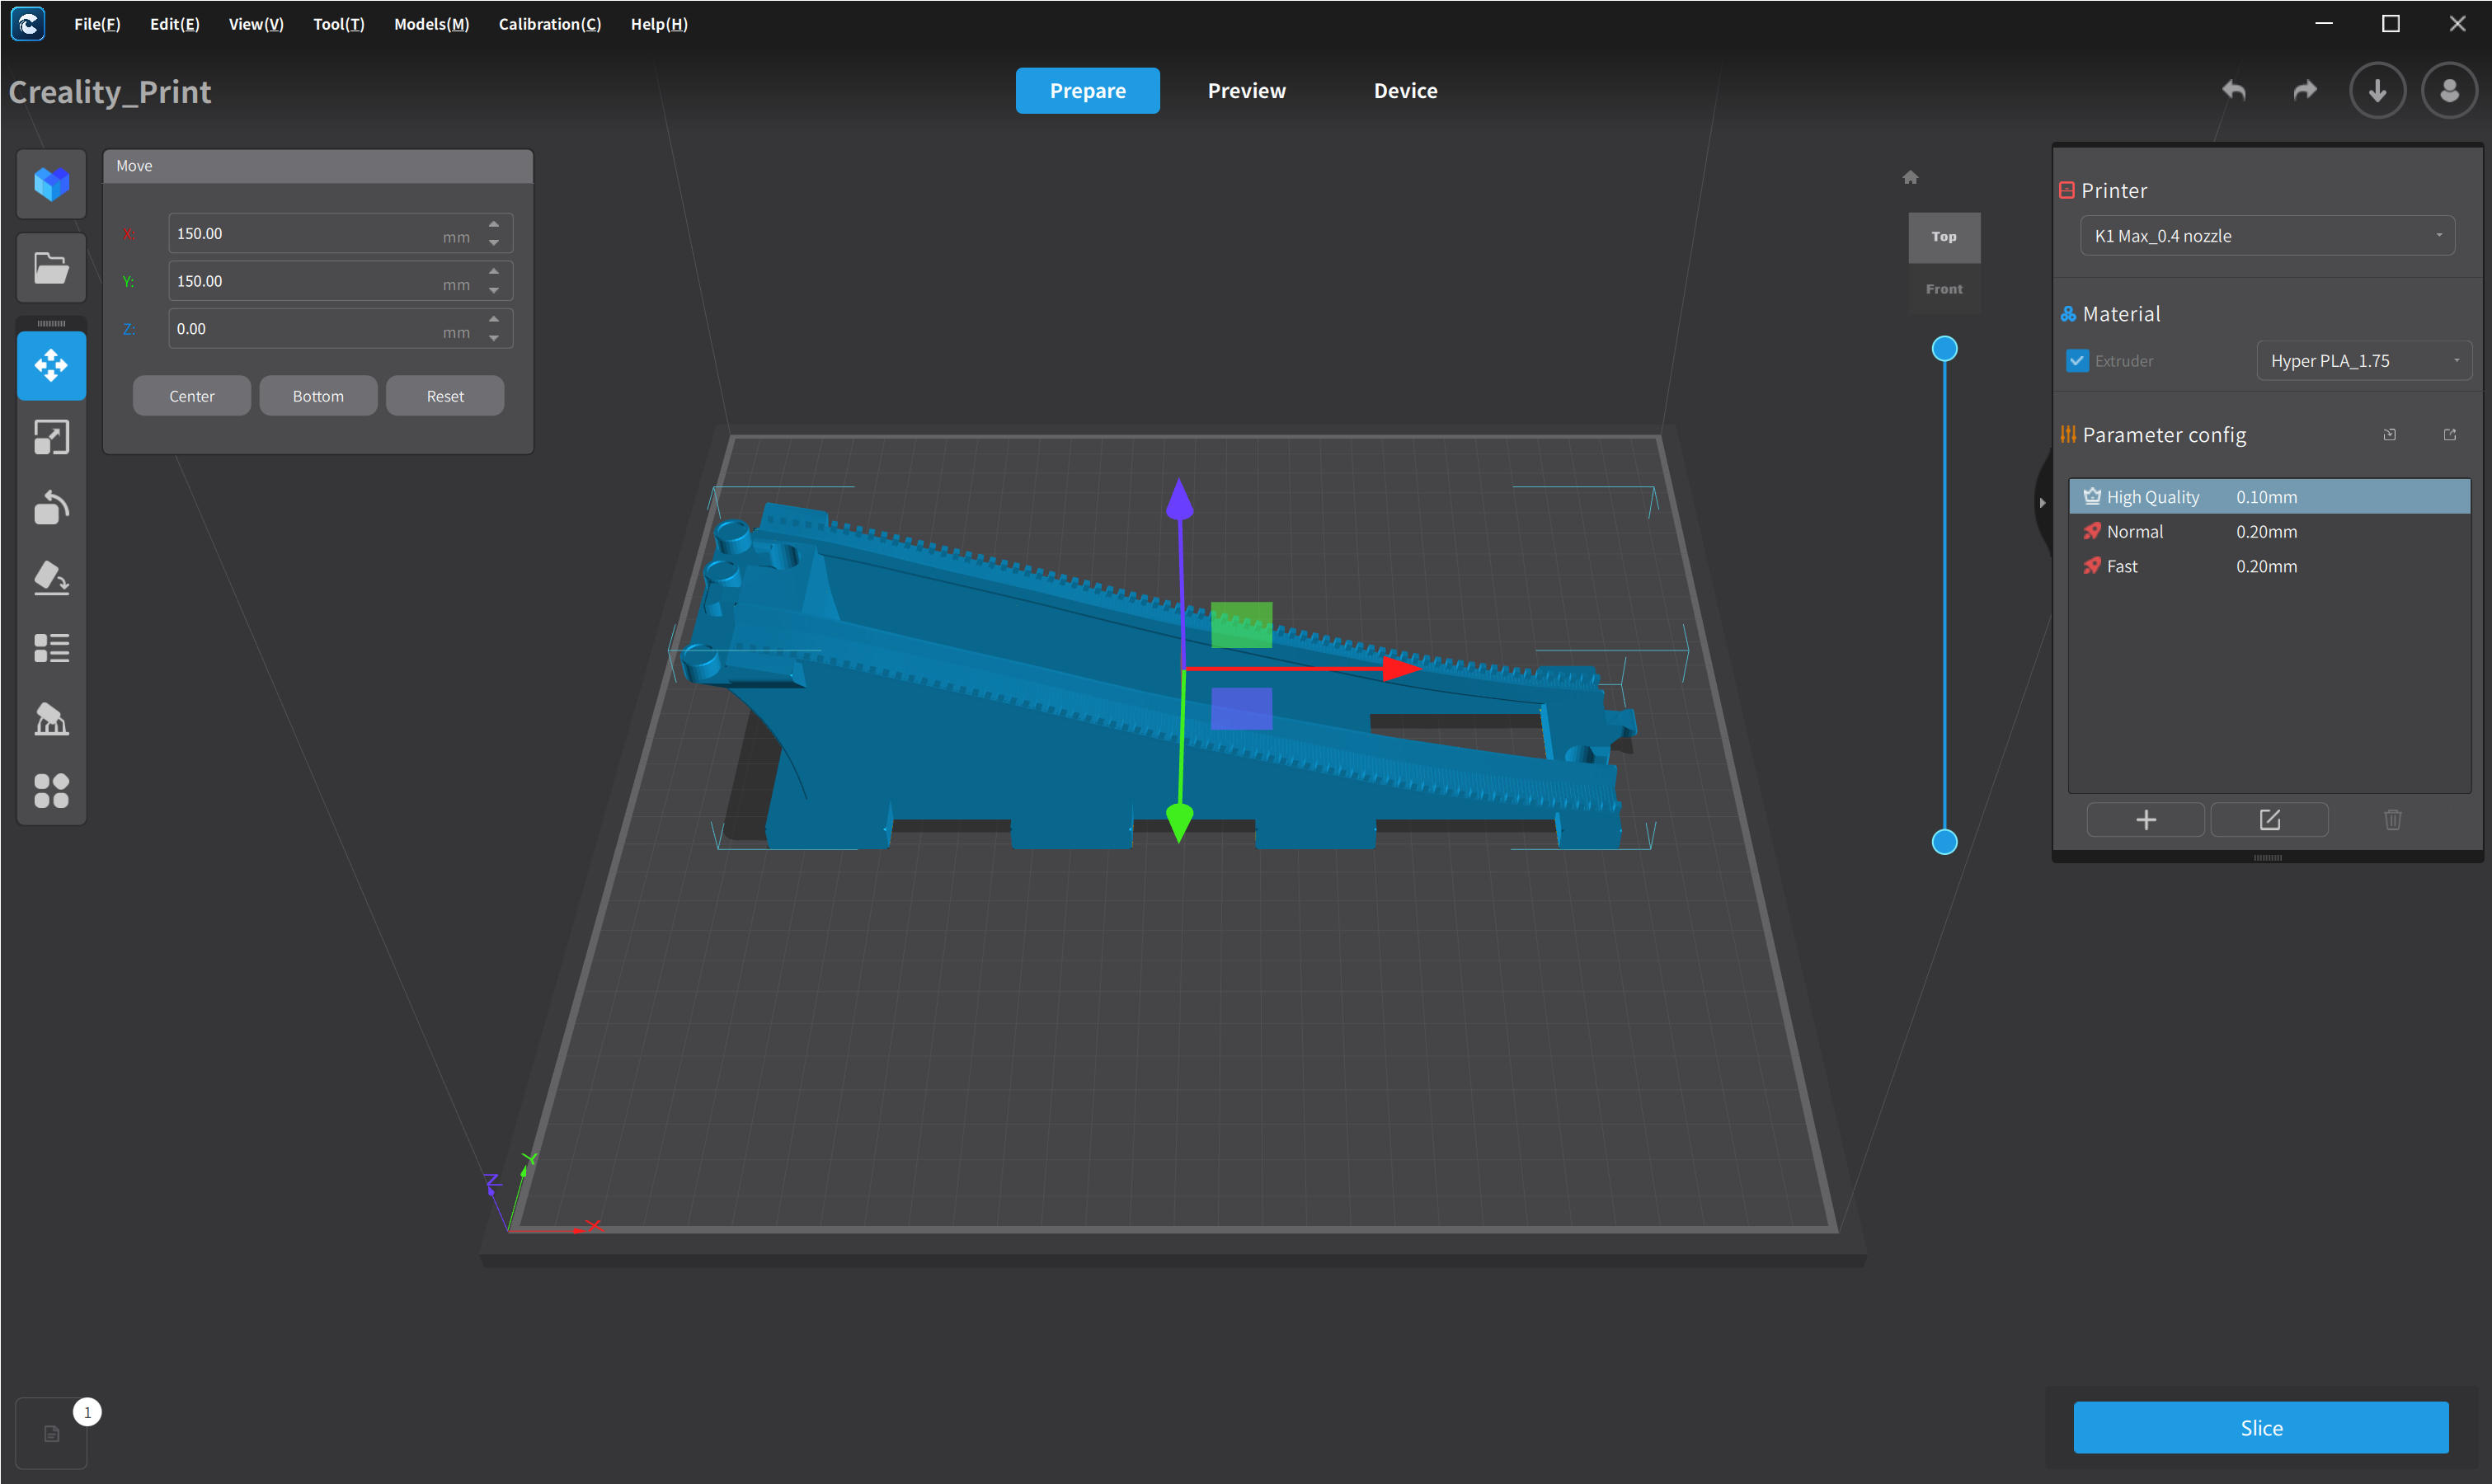Screen dimensions: 2492x1484
Task: Click the red X-axis gizmo arrow
Action: [x=1400, y=668]
